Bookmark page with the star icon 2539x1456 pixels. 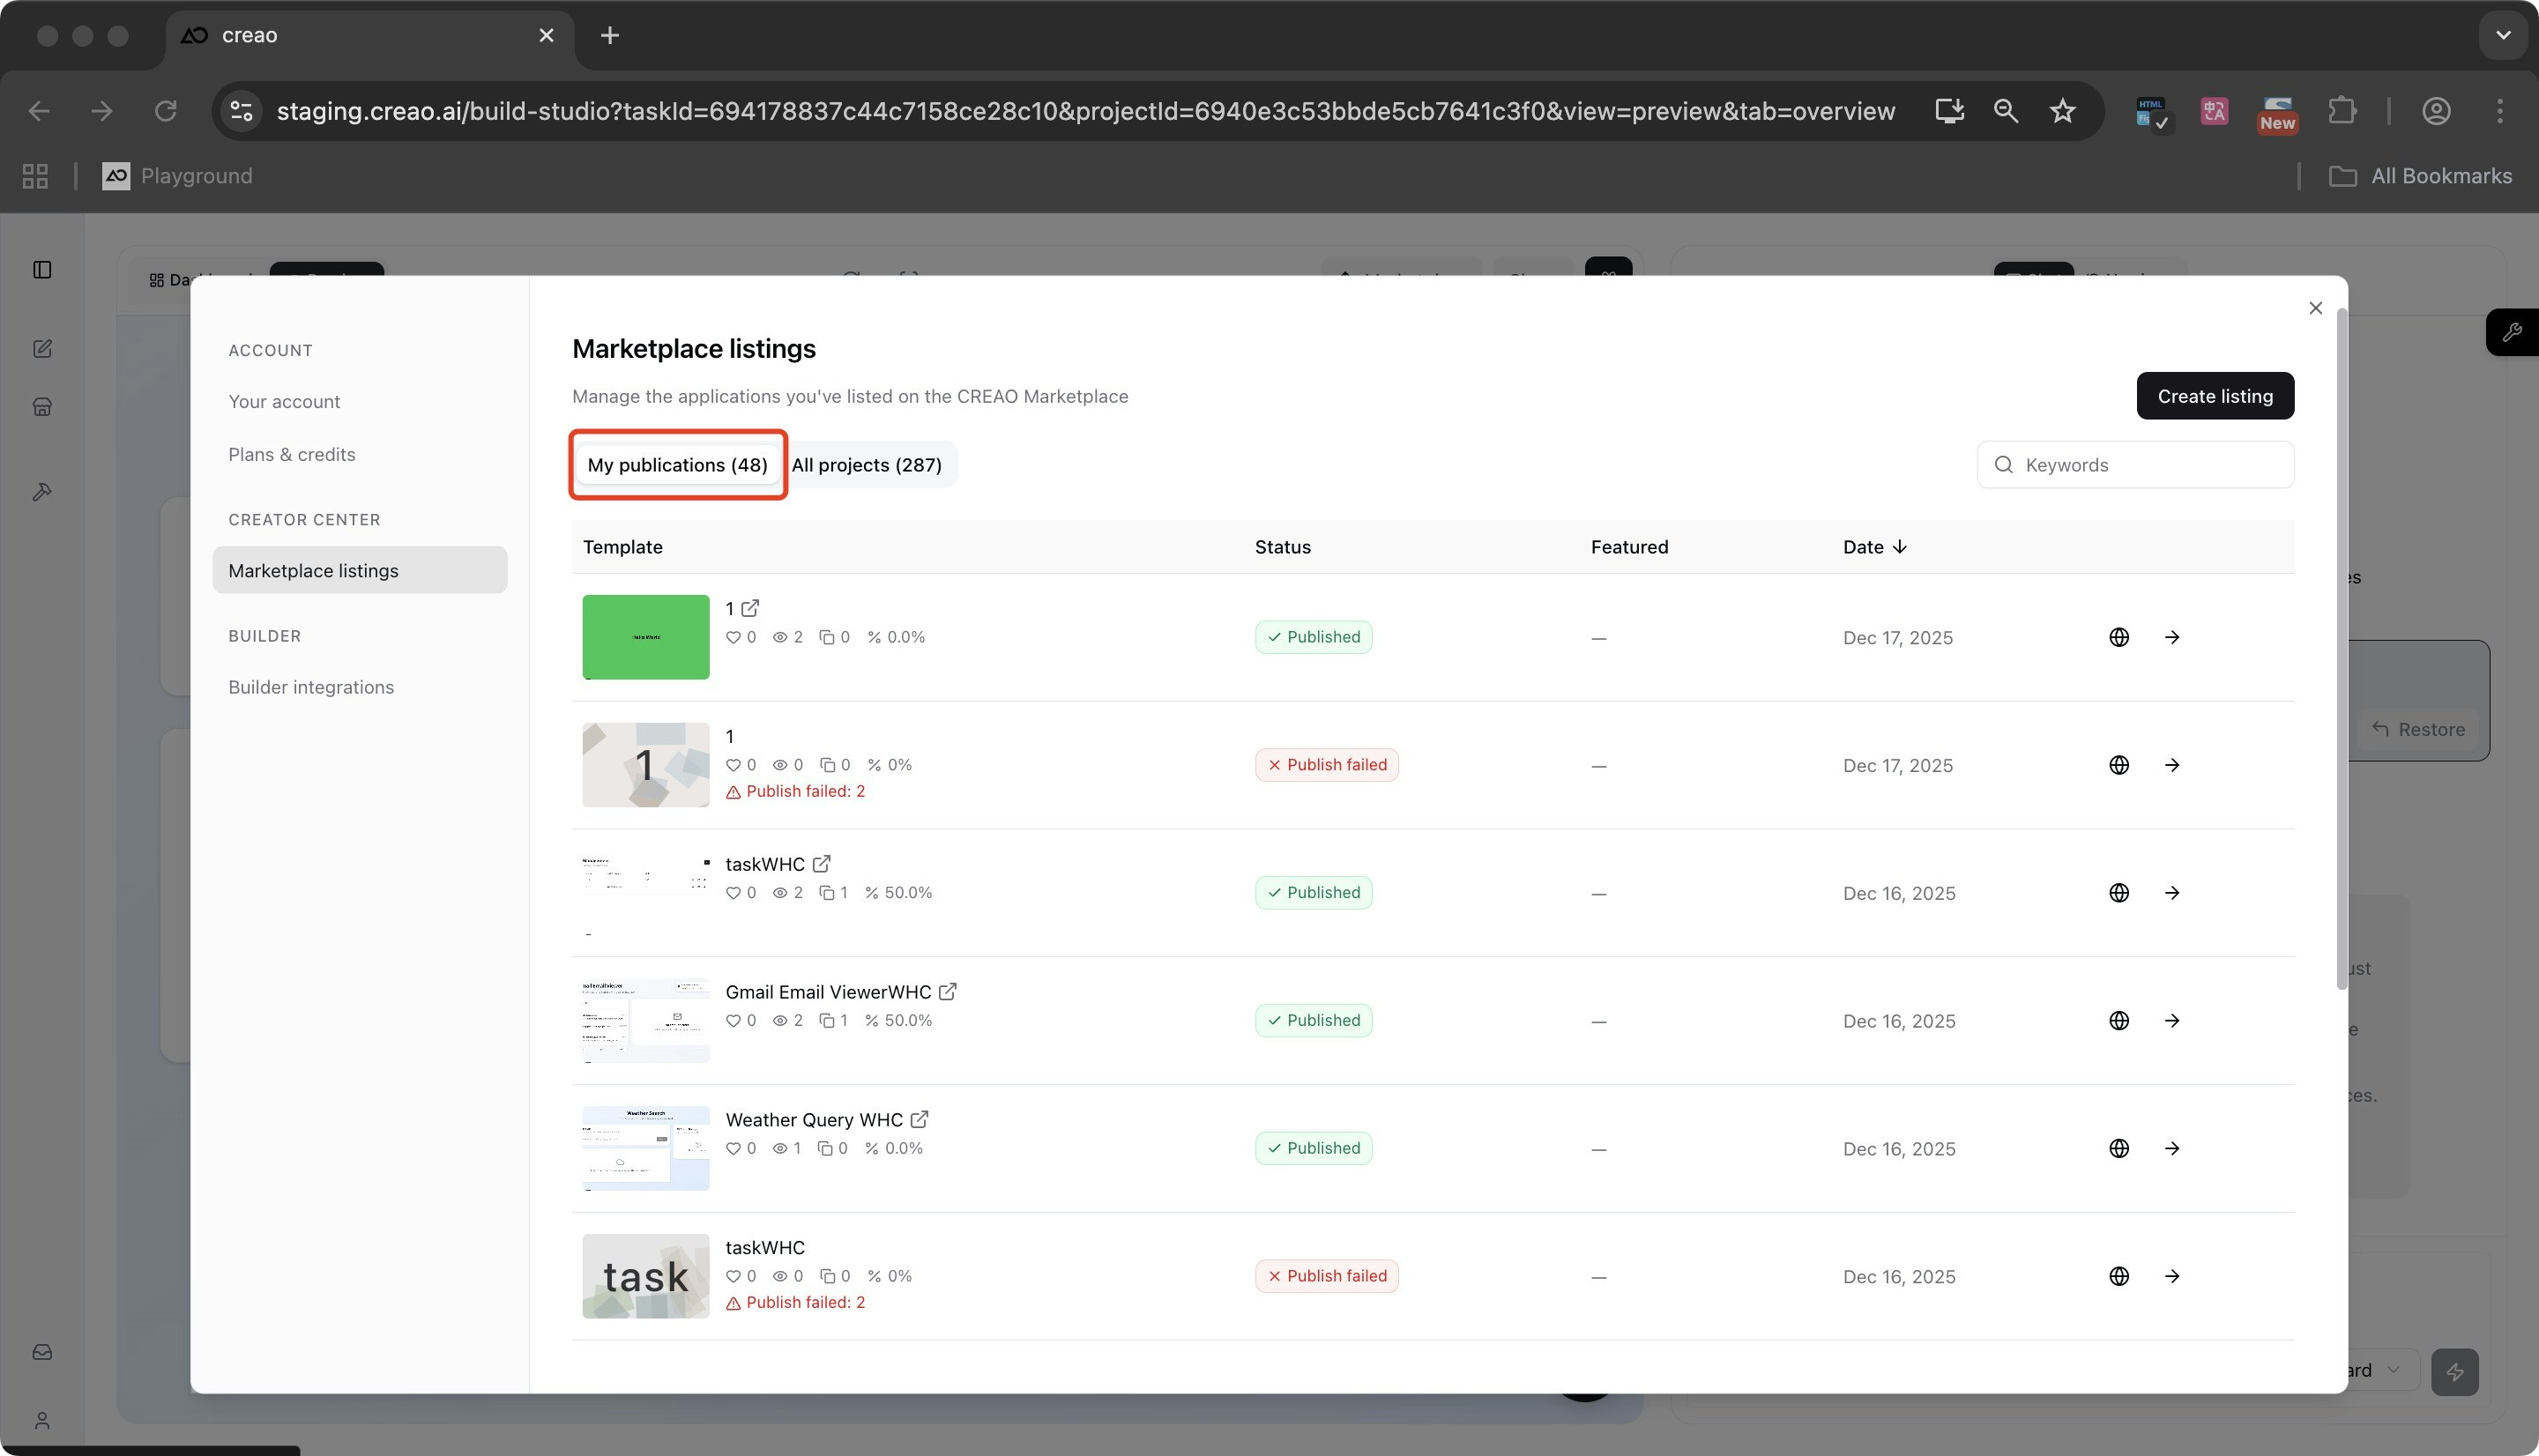2062,111
